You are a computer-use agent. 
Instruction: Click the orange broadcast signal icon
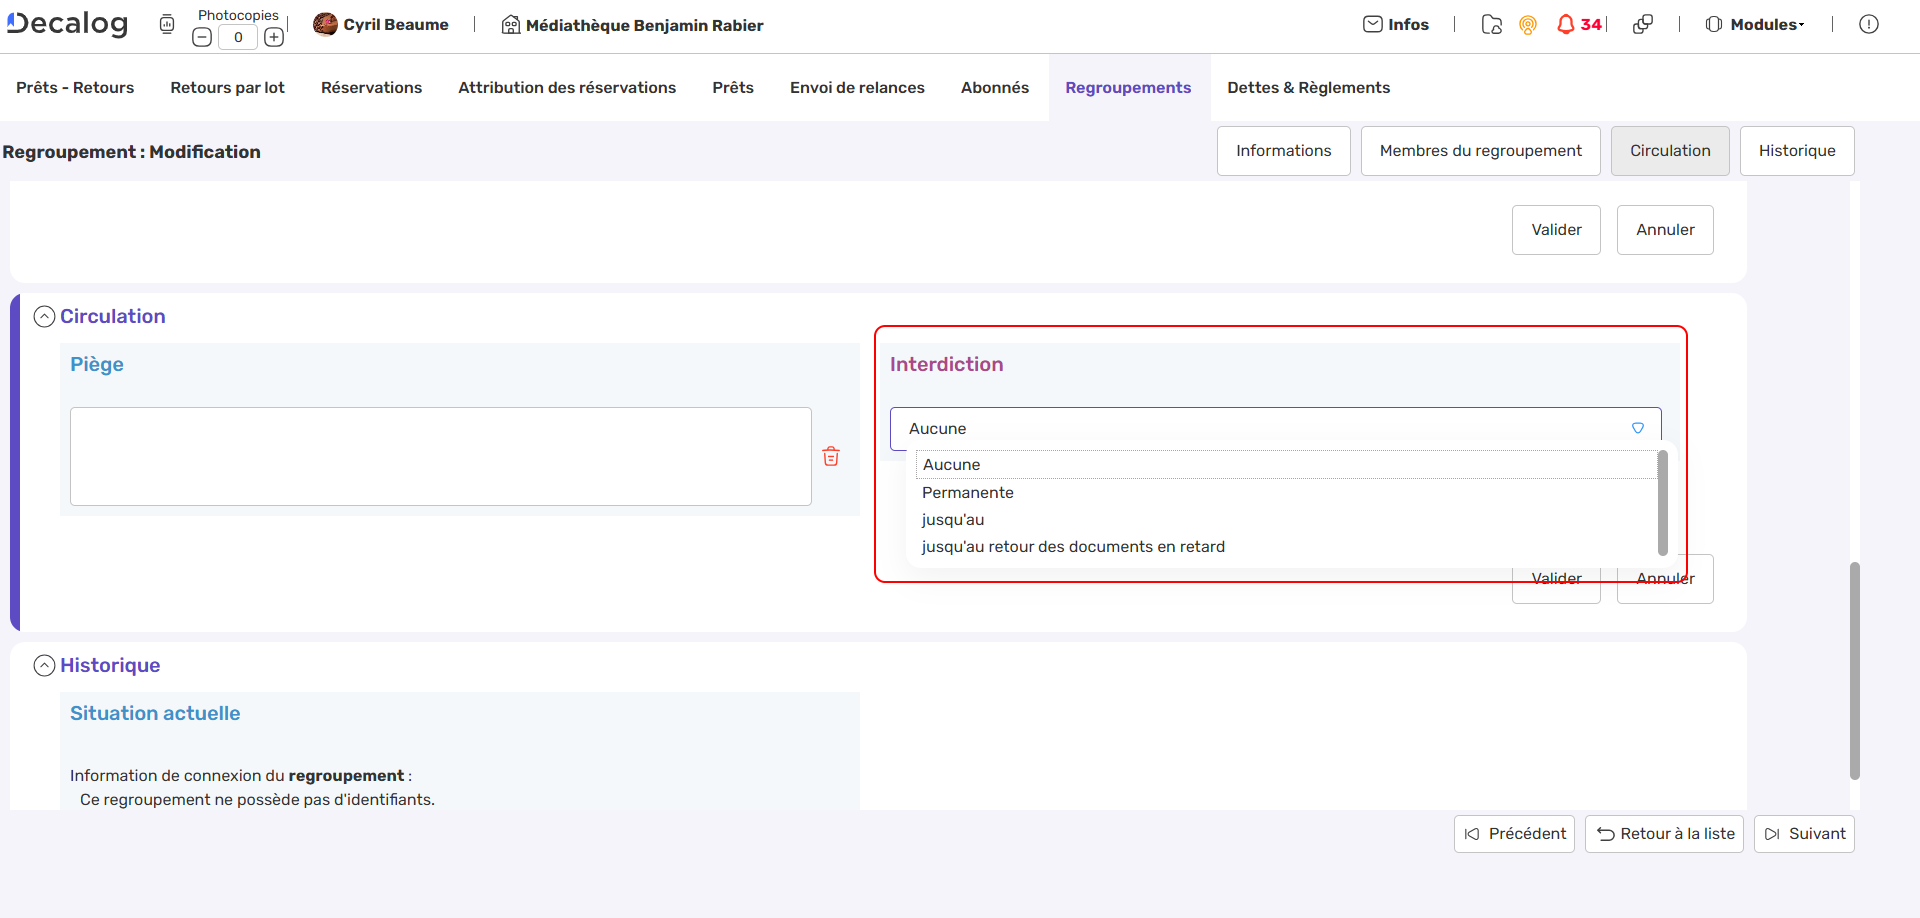pos(1527,25)
